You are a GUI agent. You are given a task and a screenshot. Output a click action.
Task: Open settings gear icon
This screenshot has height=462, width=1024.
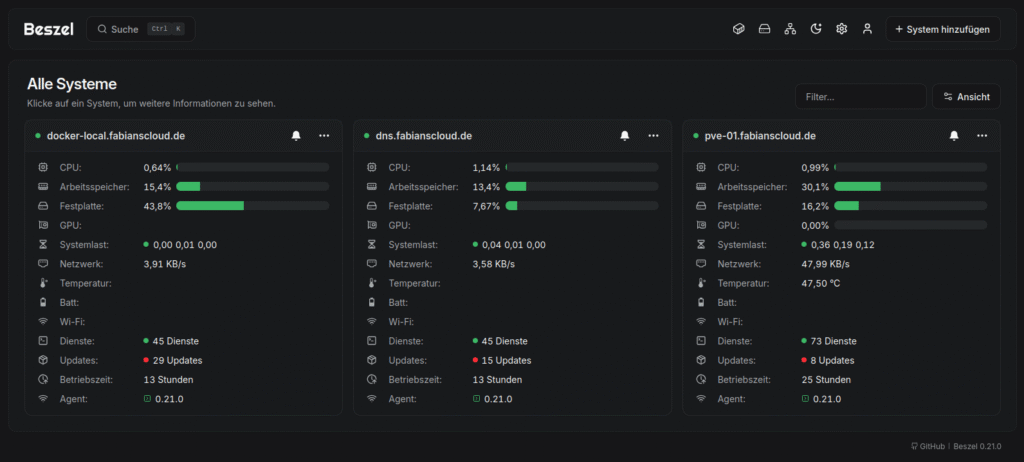[841, 29]
